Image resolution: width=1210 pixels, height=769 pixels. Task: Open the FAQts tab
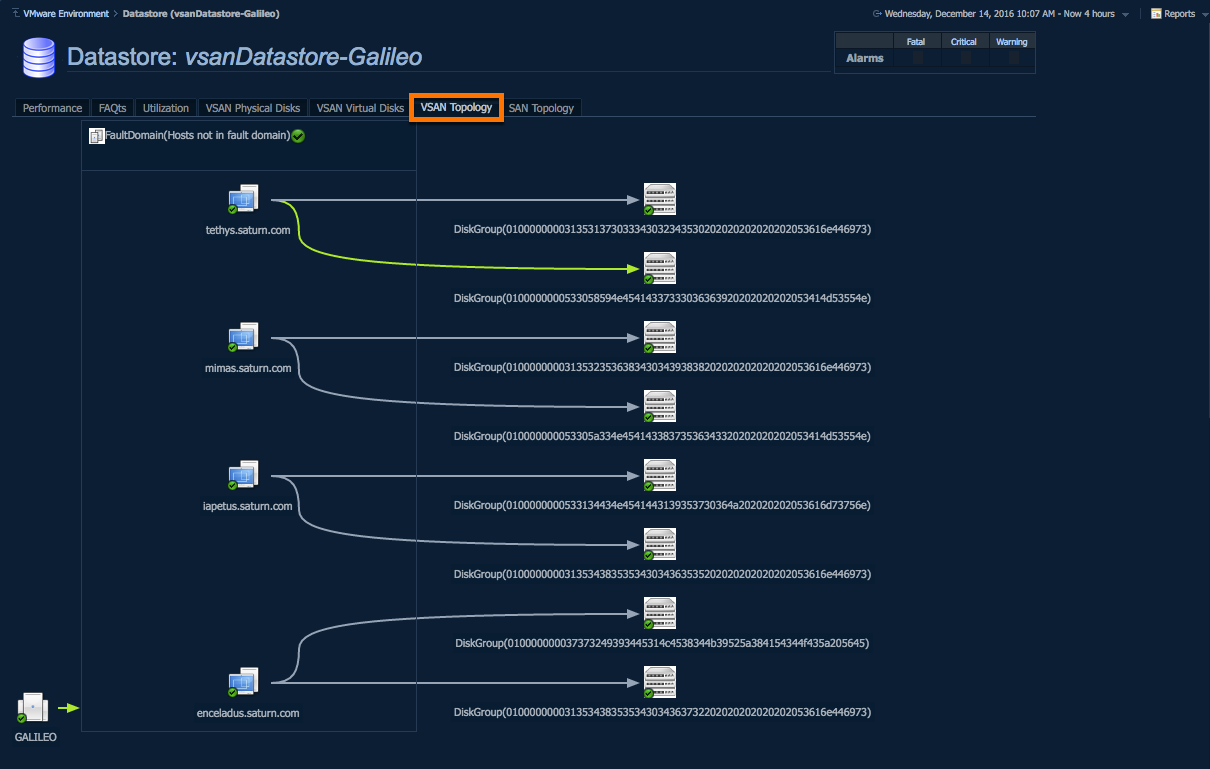pos(113,108)
